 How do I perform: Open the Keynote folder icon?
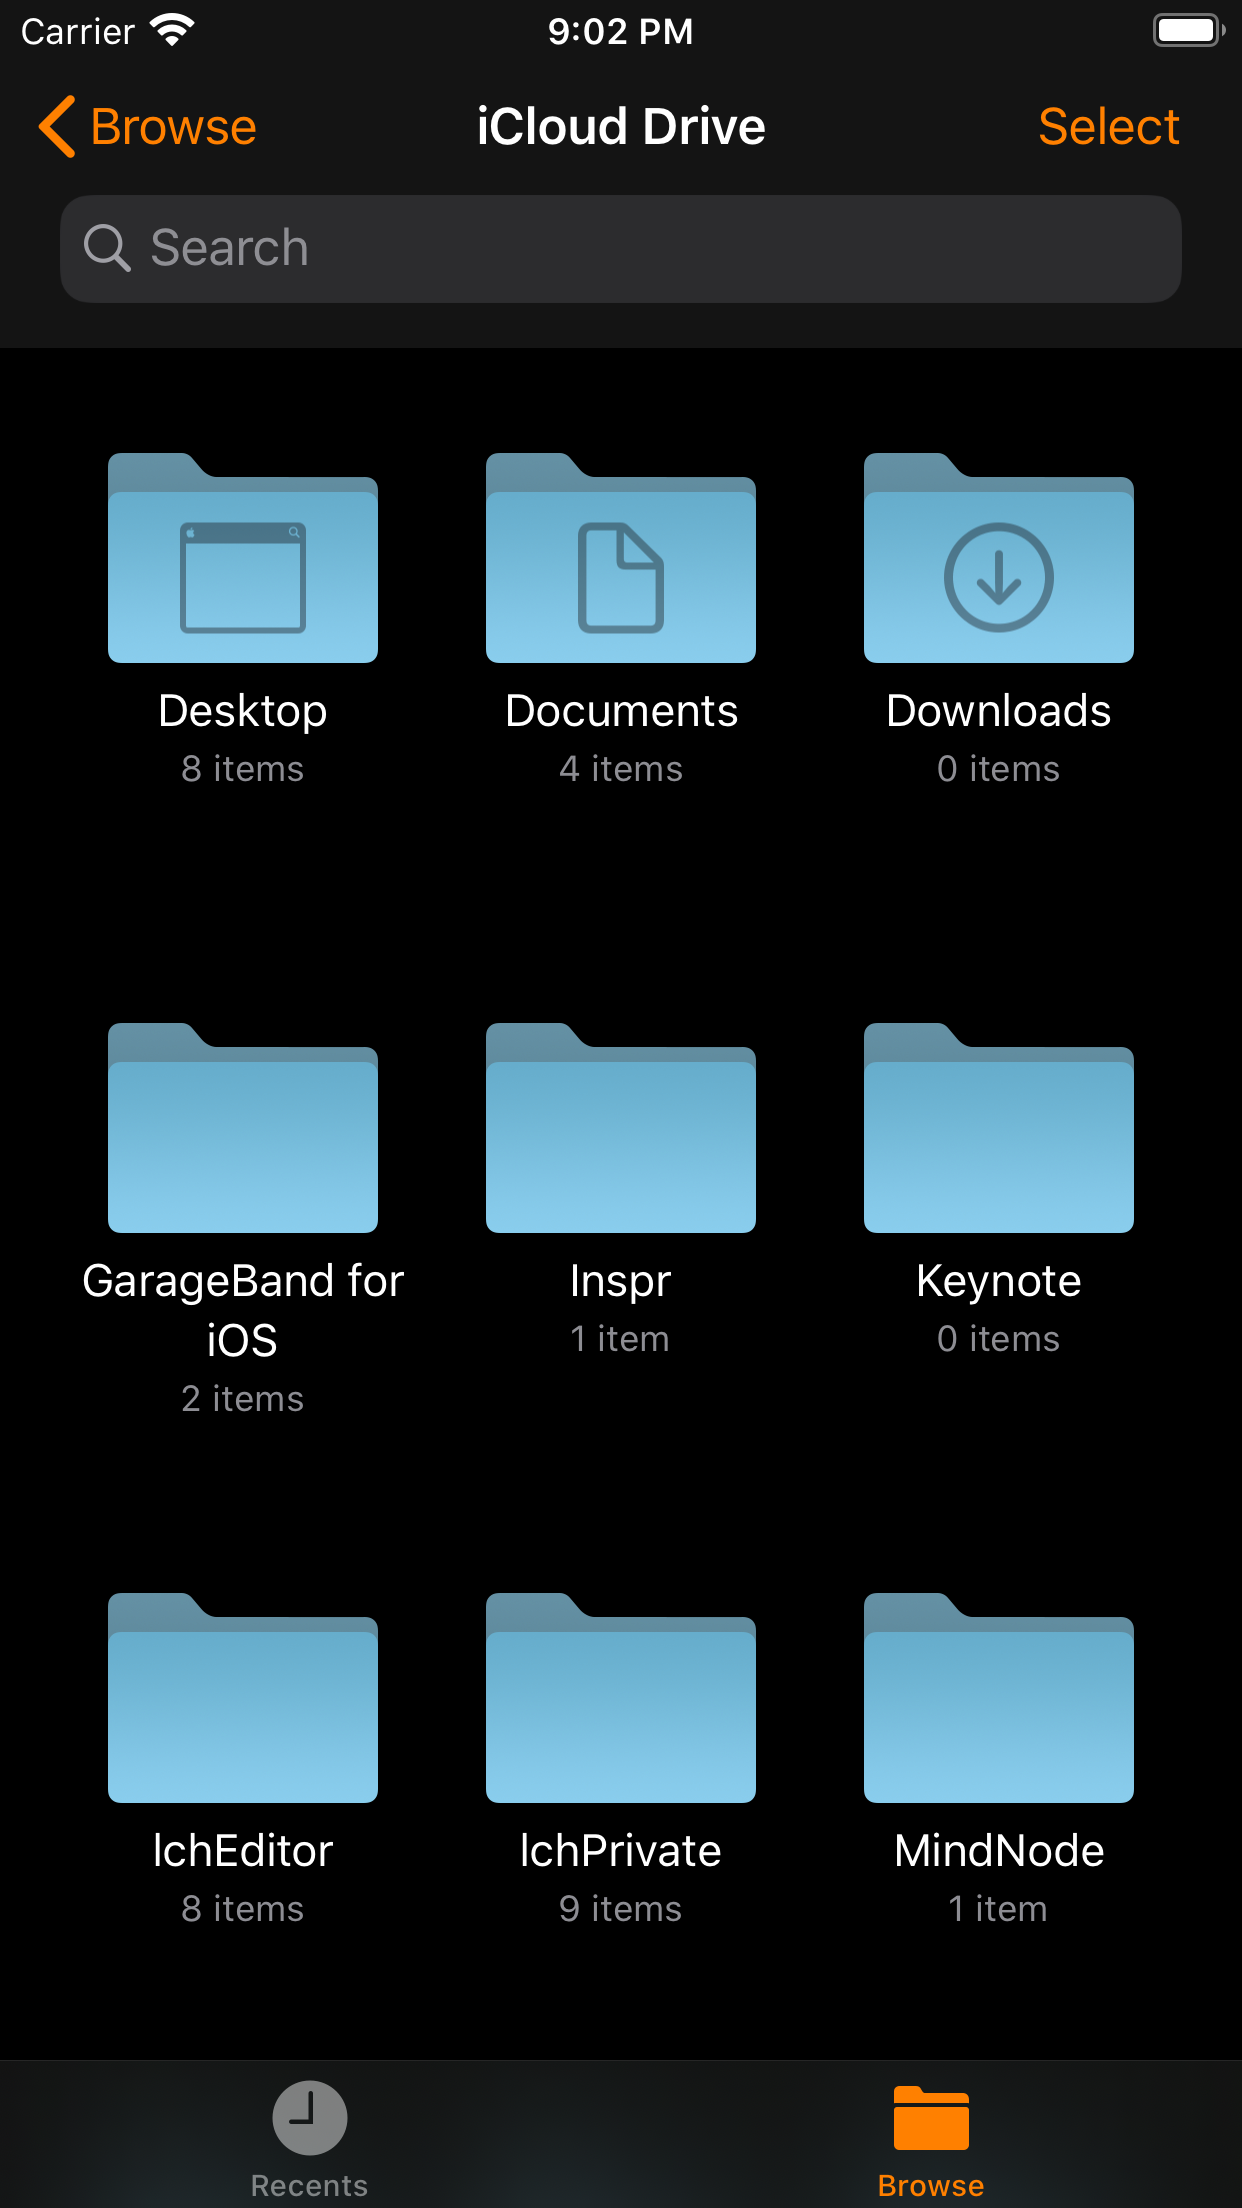click(x=999, y=1128)
